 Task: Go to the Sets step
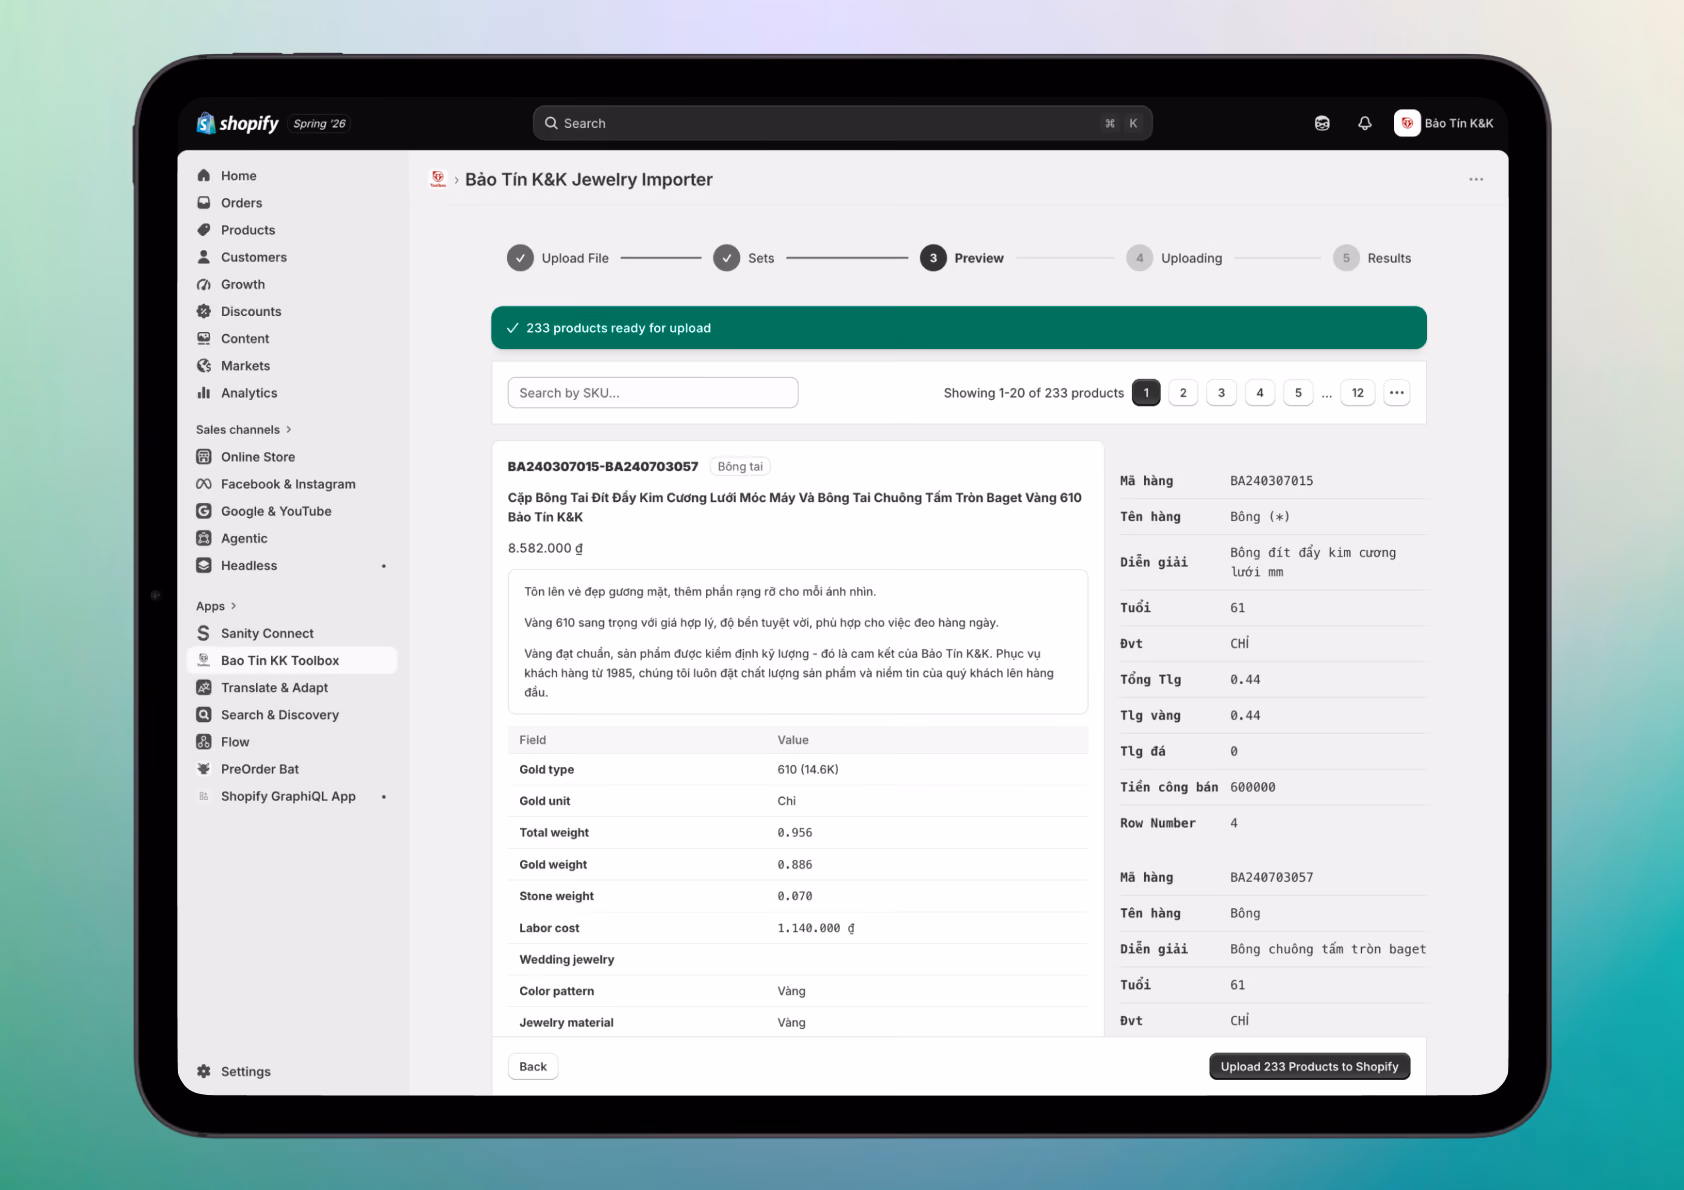[744, 258]
